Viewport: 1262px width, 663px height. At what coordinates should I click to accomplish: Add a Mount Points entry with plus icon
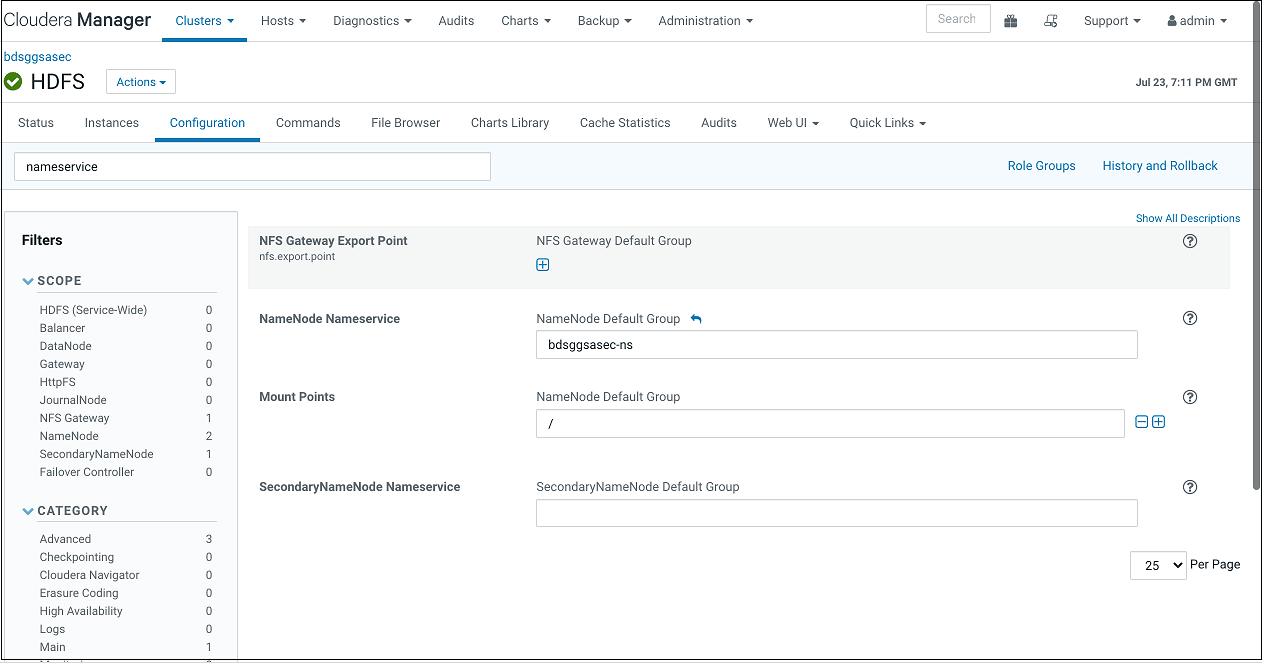[1159, 422]
